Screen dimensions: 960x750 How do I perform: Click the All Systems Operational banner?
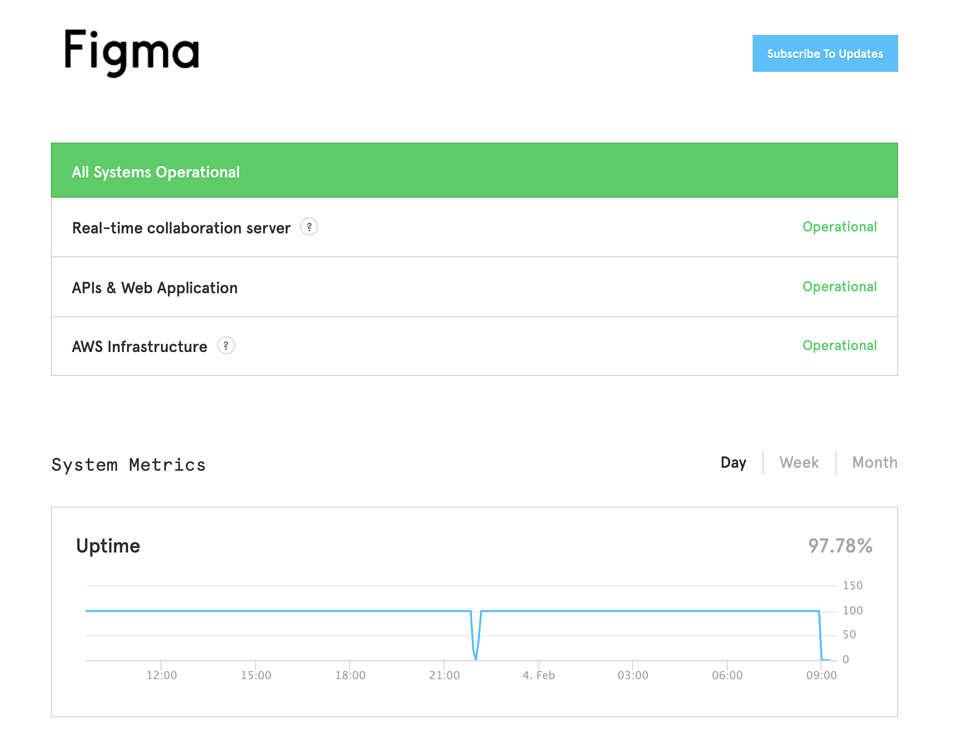[474, 171]
